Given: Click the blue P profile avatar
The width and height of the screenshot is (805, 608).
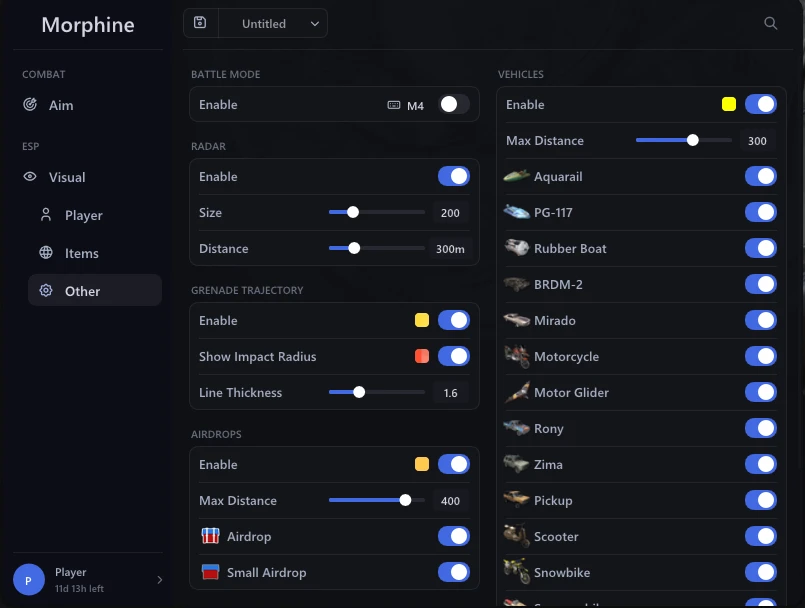Looking at the screenshot, I should coord(29,580).
